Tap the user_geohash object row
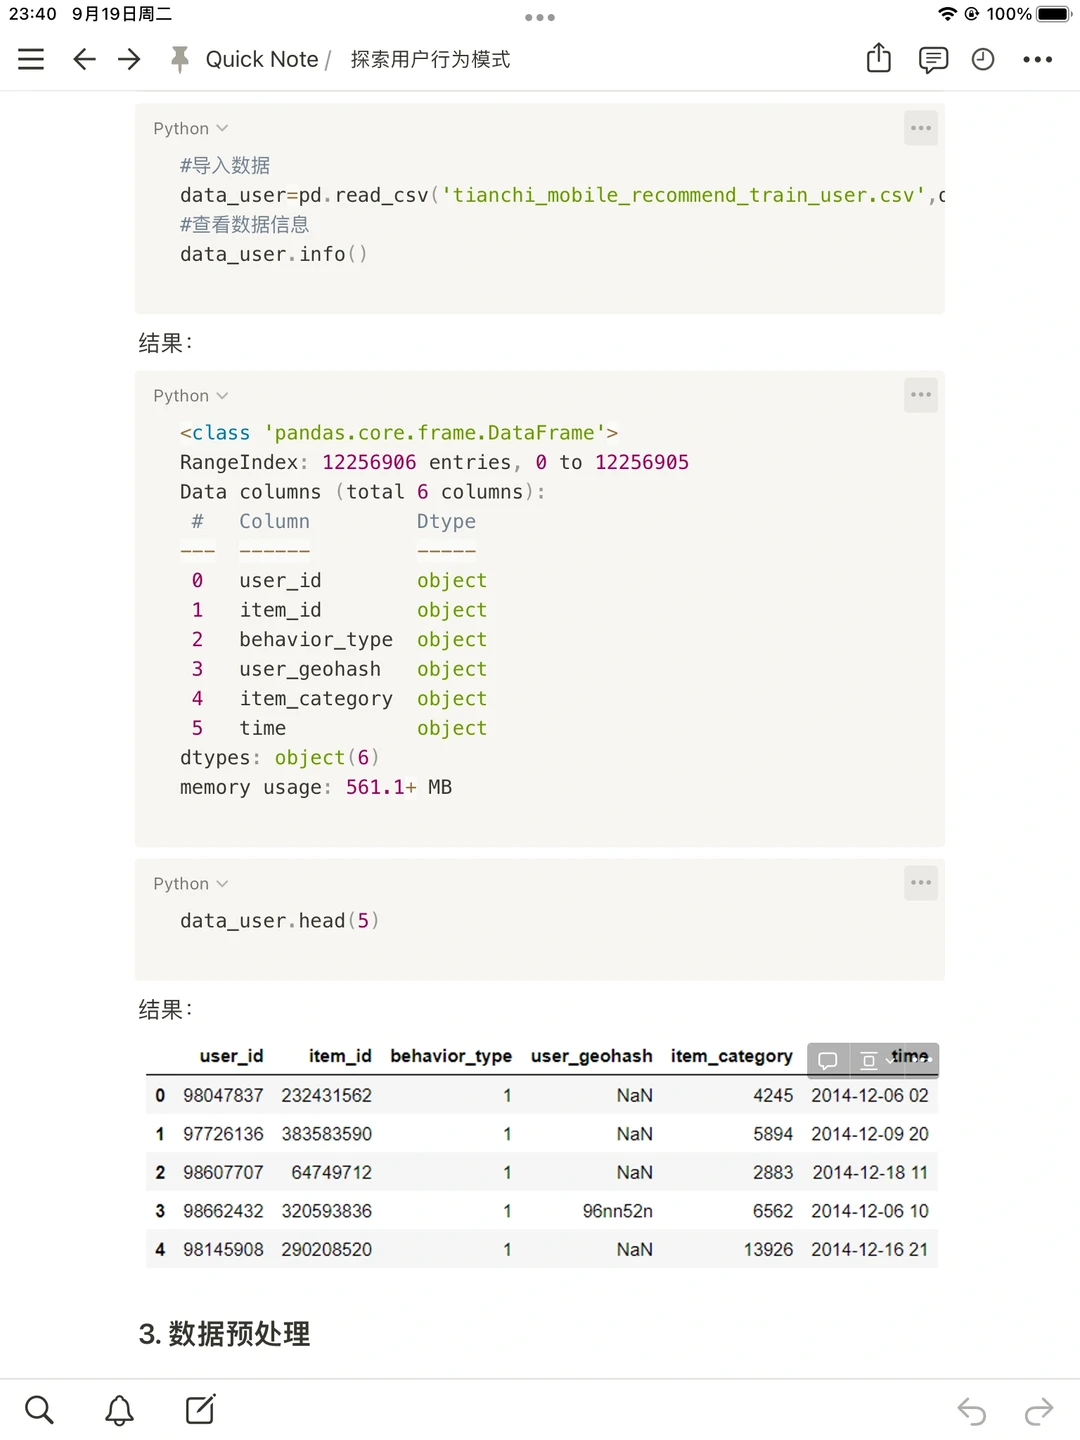This screenshot has height=1440, width=1080. coord(339,669)
